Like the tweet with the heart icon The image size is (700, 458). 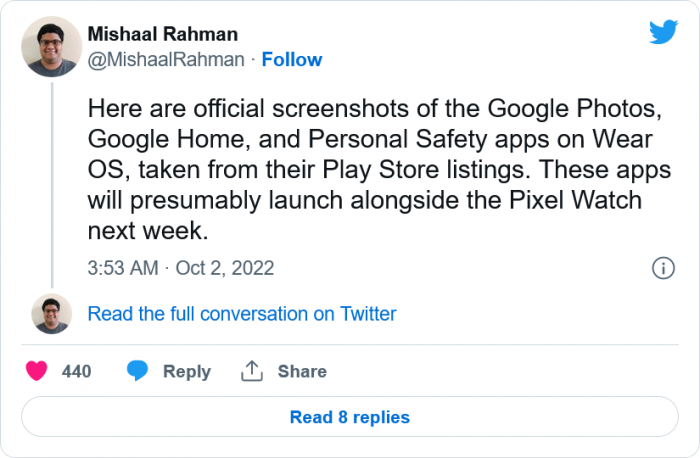point(37,371)
